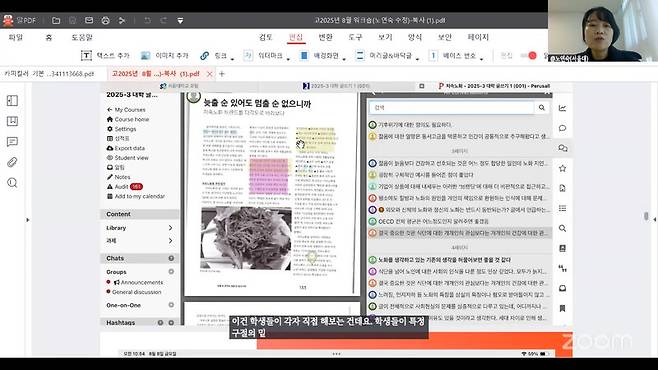Open the search magnifier icon in left sidebar
This screenshot has height=370, width=658.
pos(12,182)
